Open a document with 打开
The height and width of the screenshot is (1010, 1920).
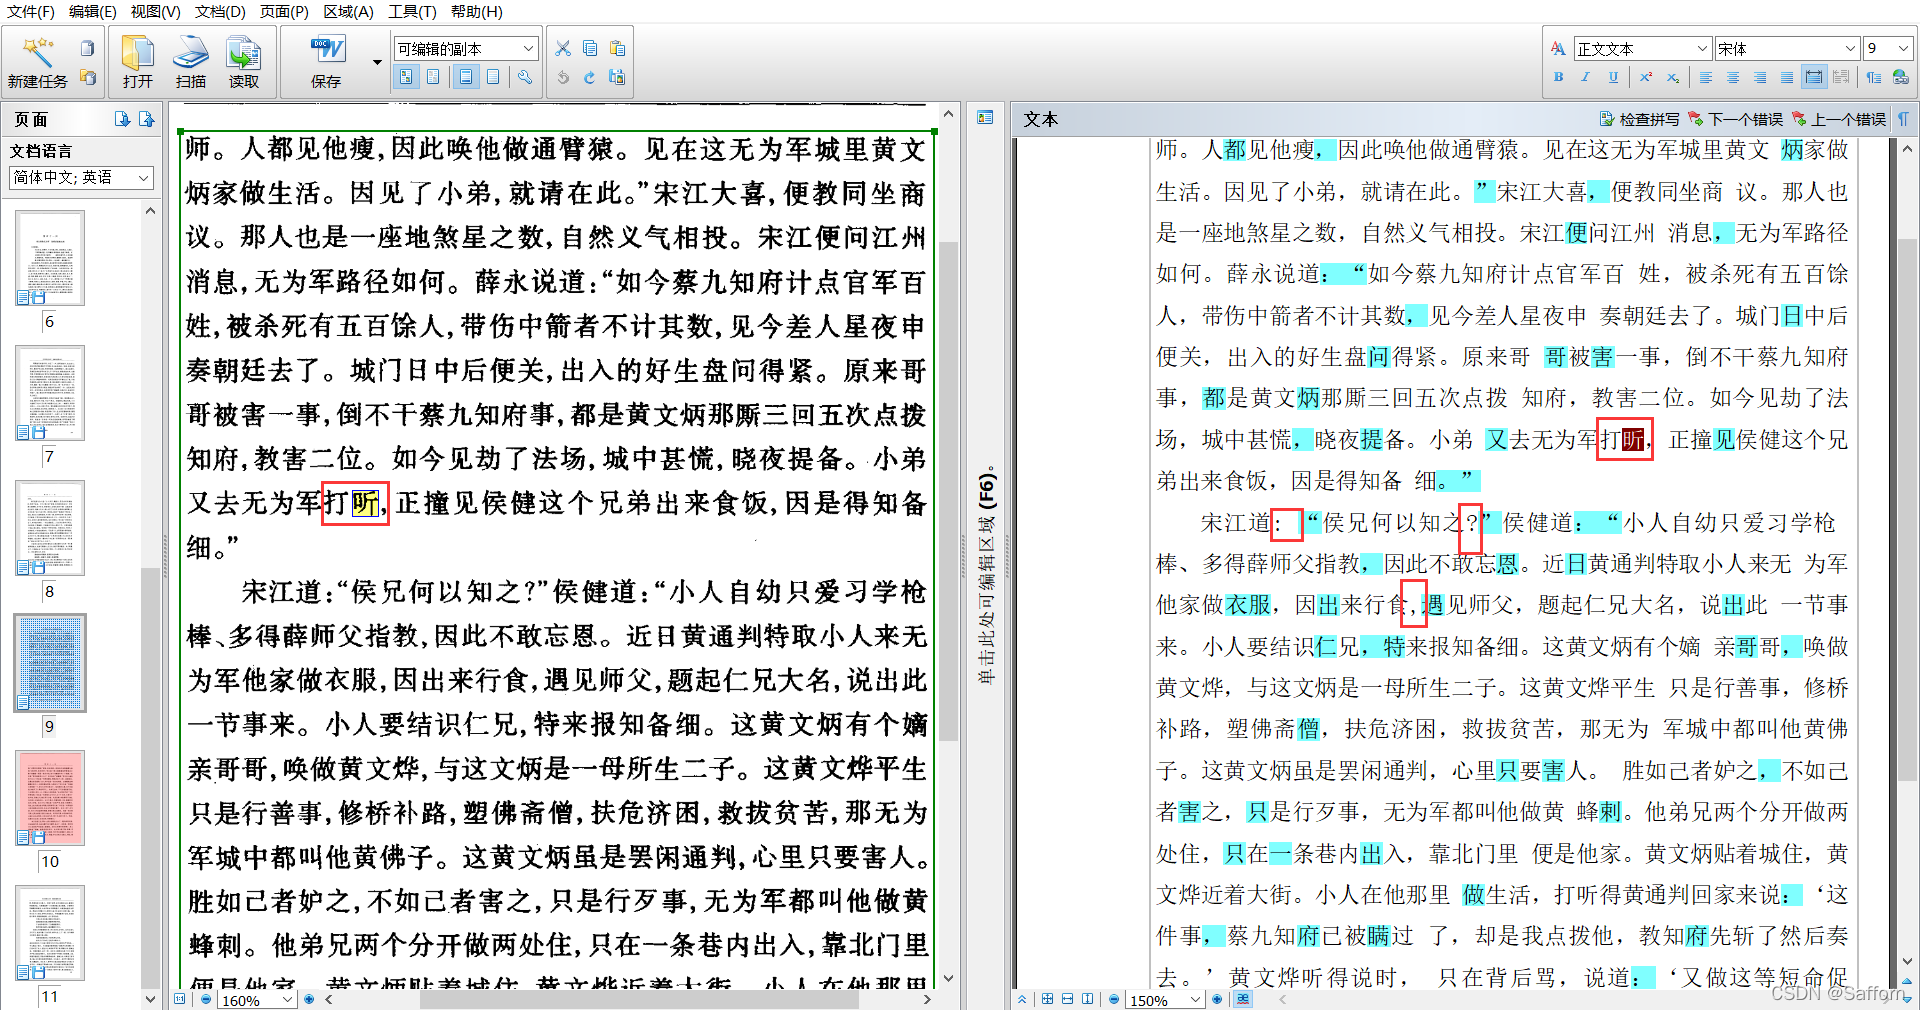click(x=137, y=62)
